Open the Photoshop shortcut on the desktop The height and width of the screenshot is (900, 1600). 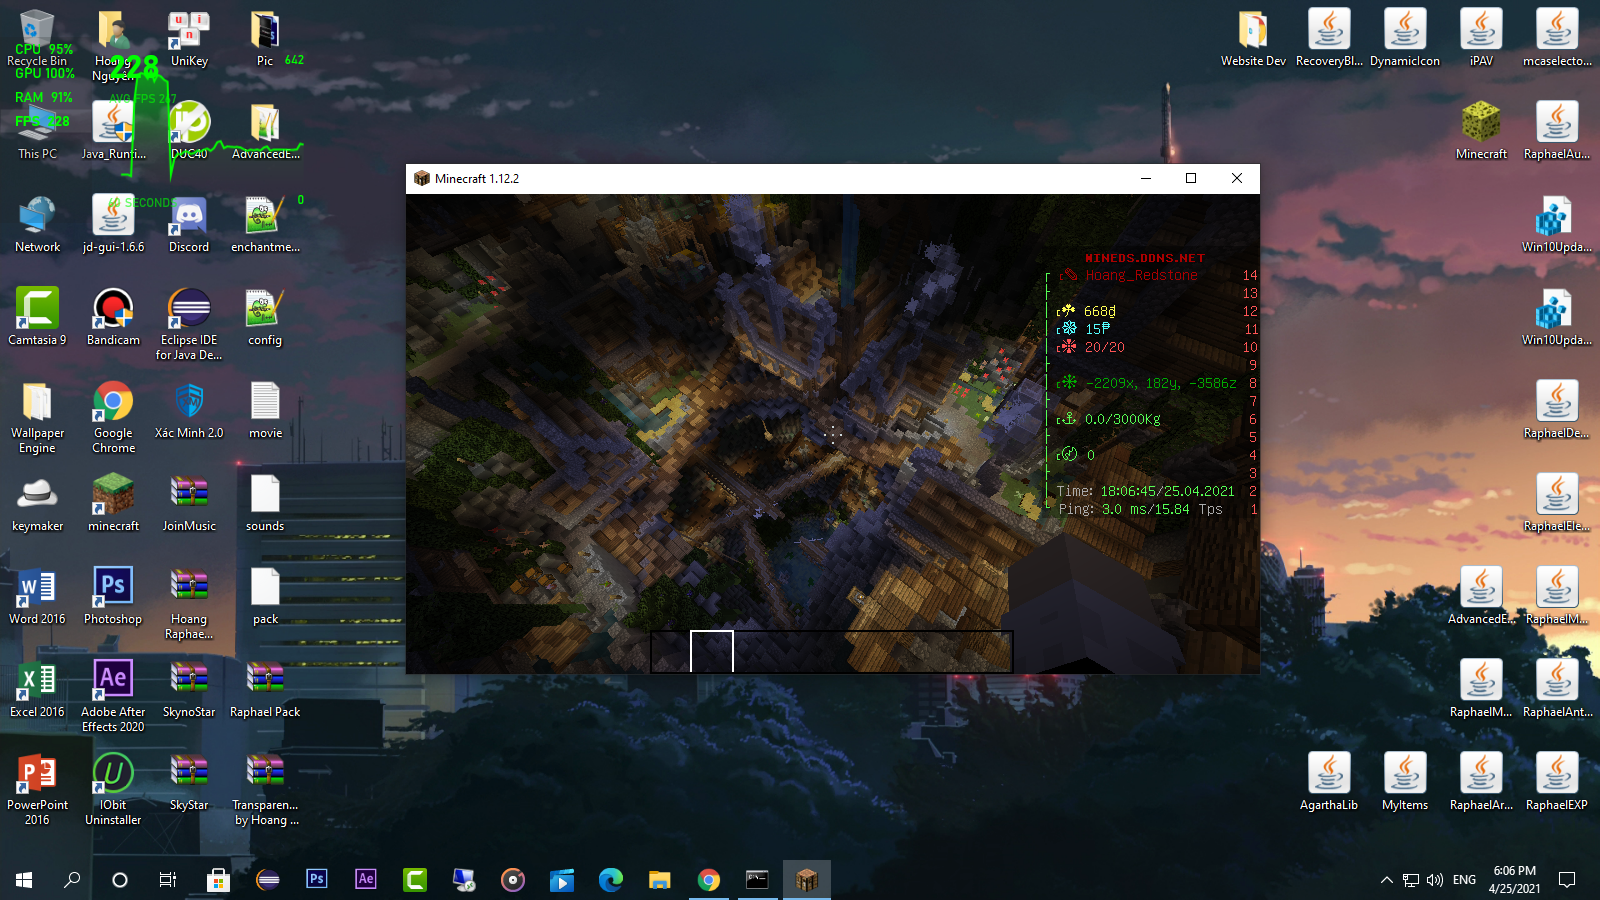[113, 597]
